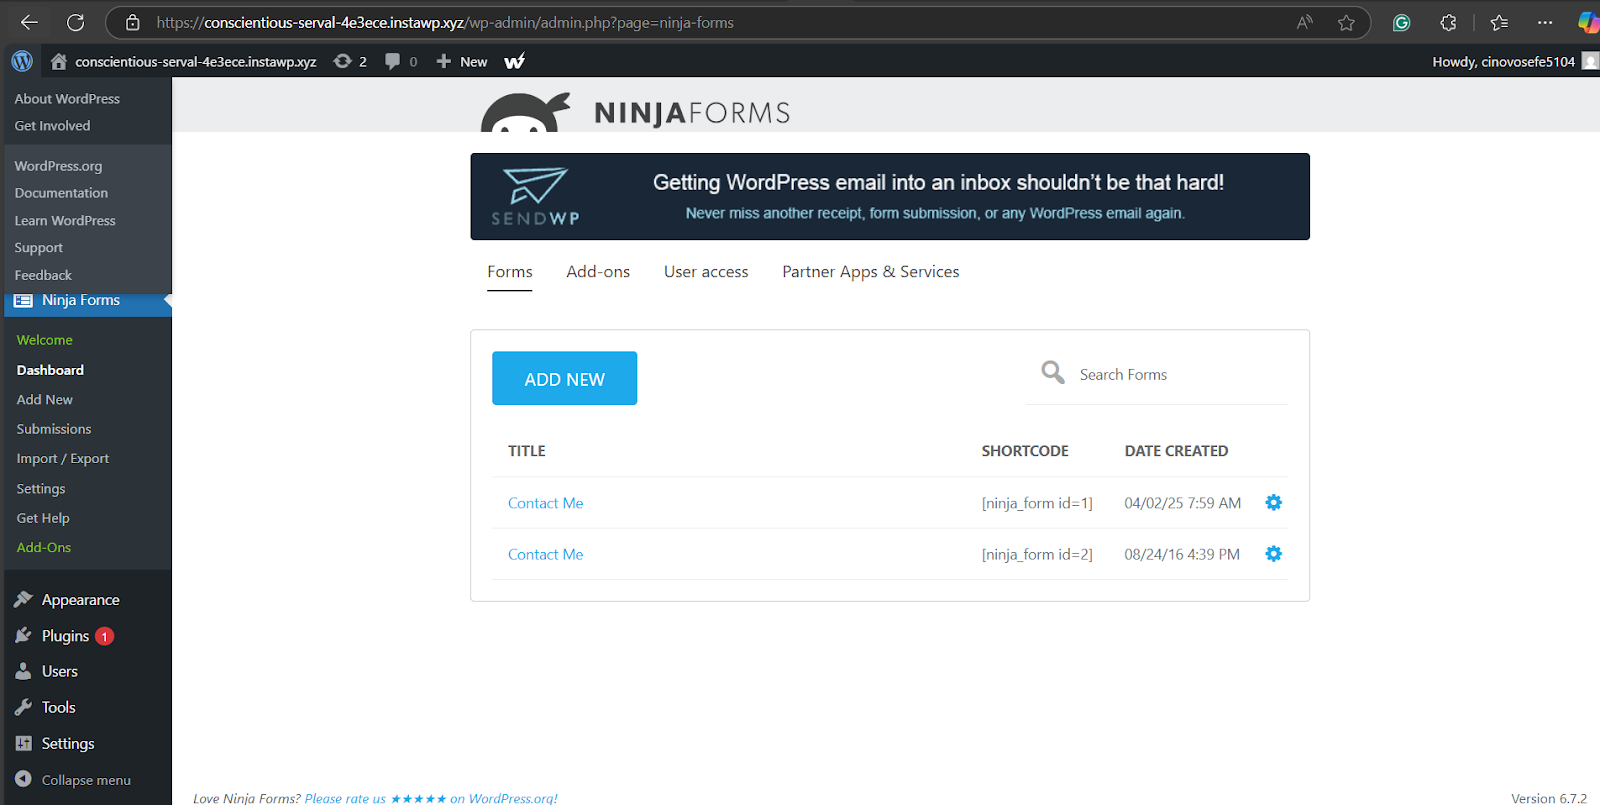Click the rate us on WordPress.org link

pos(431,798)
